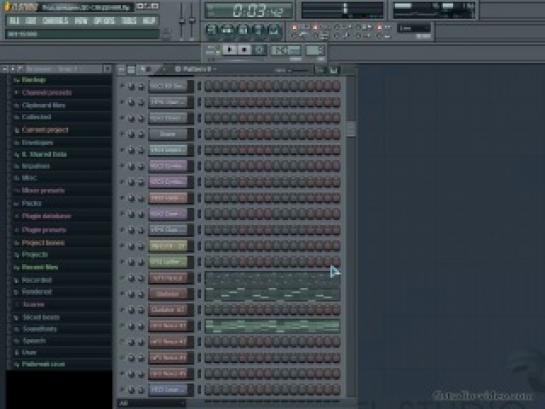
Task: Open the HELP menu
Action: pos(149,21)
